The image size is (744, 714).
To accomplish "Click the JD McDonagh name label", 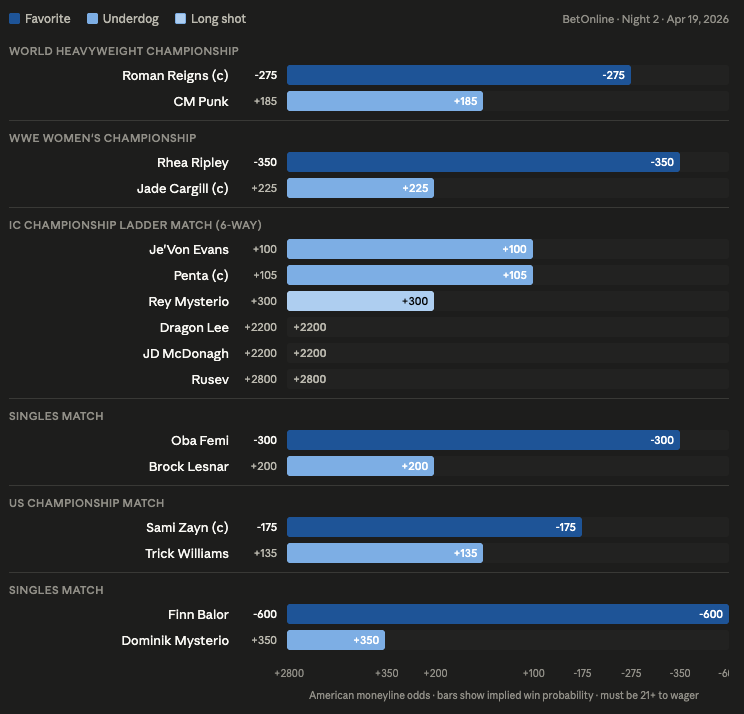I will [185, 353].
